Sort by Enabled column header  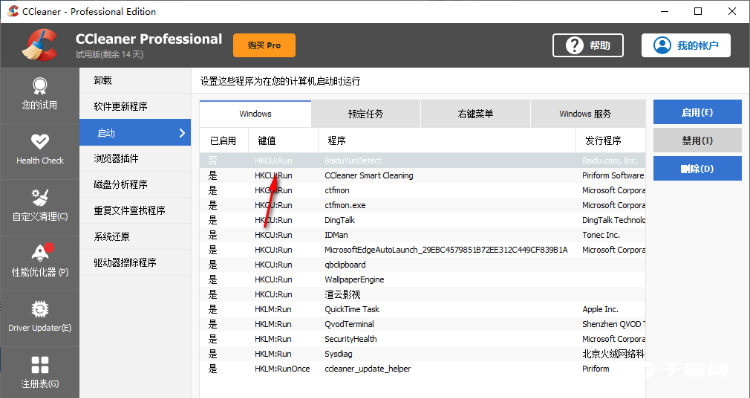click(224, 141)
